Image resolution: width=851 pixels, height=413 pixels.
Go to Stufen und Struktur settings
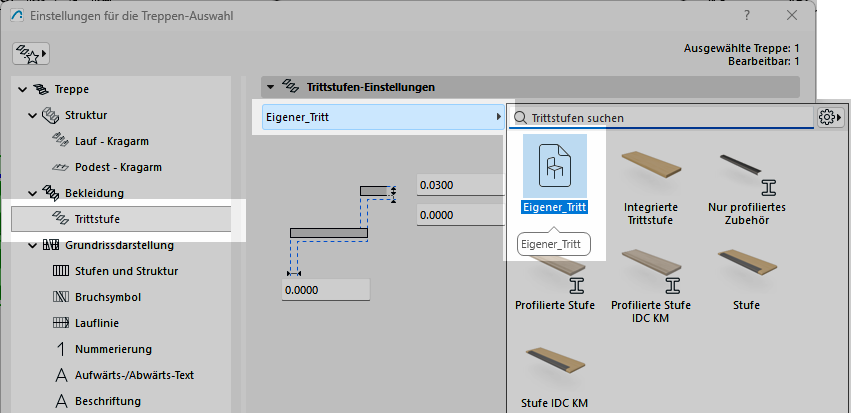pos(126,271)
